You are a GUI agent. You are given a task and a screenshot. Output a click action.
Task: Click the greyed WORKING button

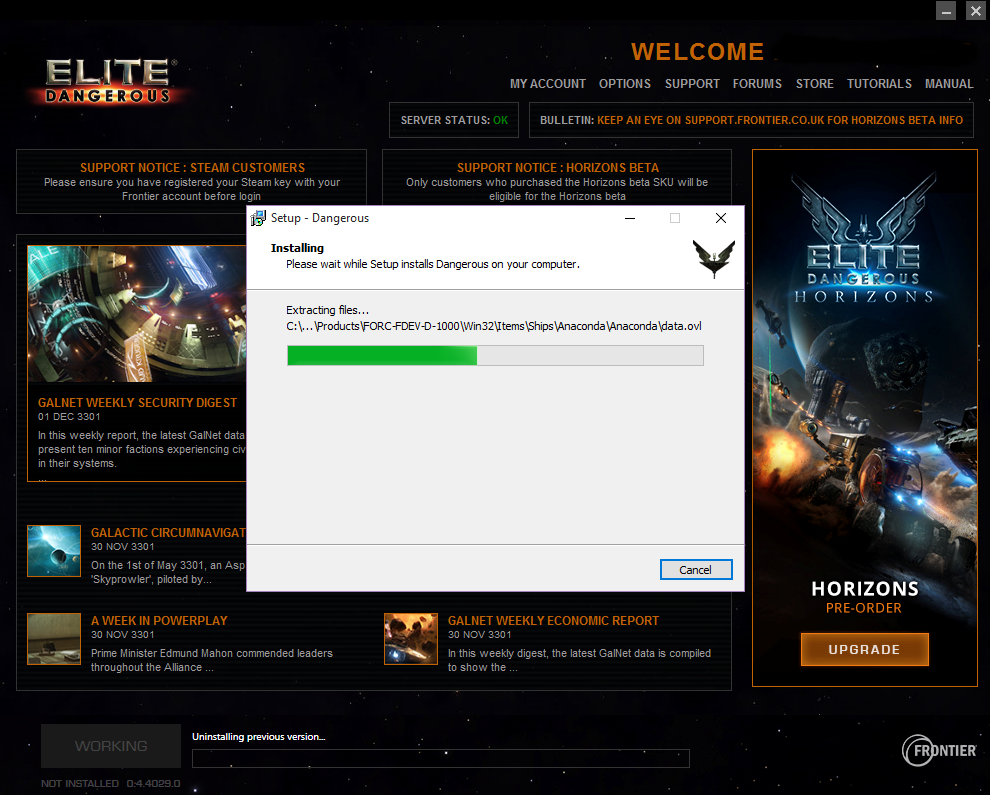111,746
